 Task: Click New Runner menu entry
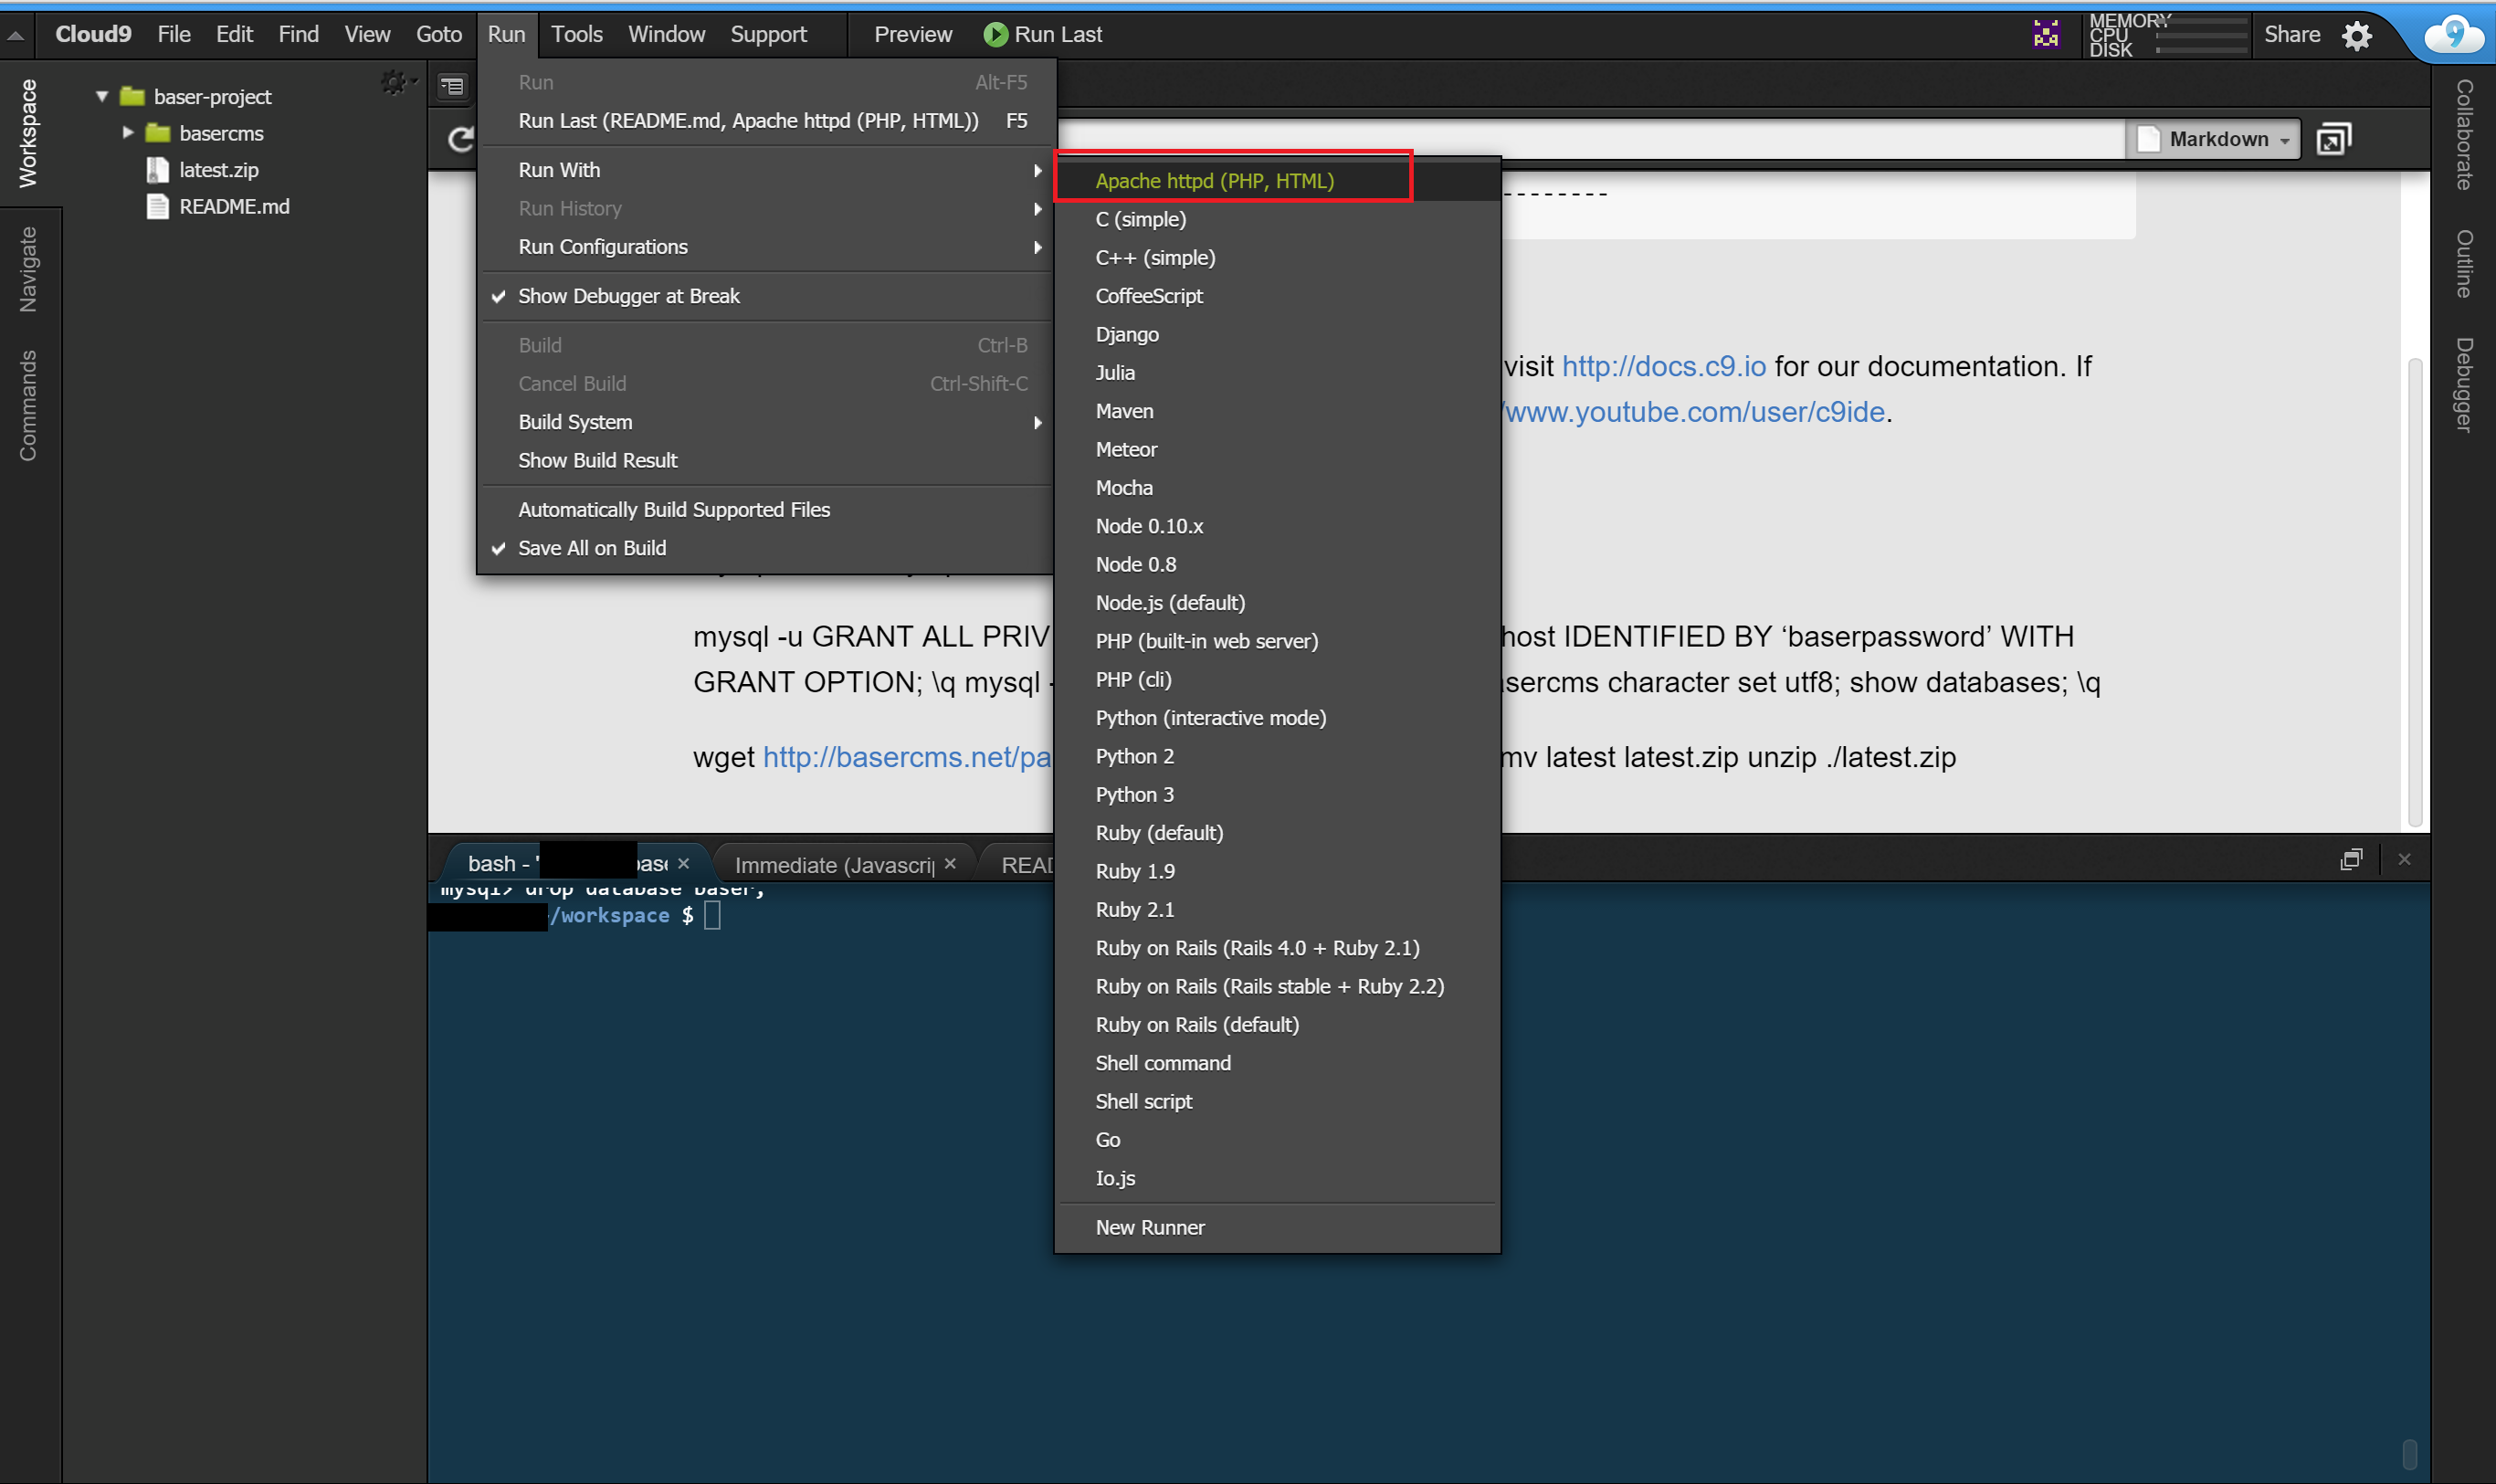(x=1277, y=1227)
